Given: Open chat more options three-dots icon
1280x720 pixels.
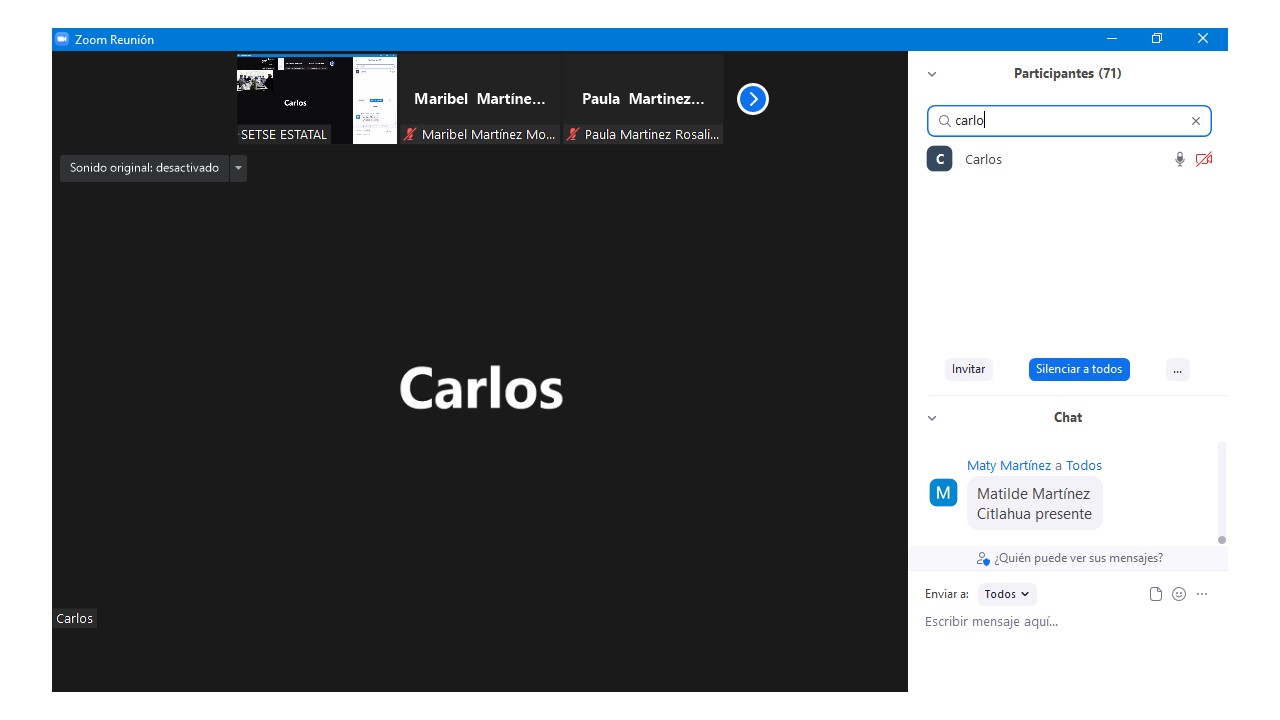Looking at the screenshot, I should [1202, 594].
